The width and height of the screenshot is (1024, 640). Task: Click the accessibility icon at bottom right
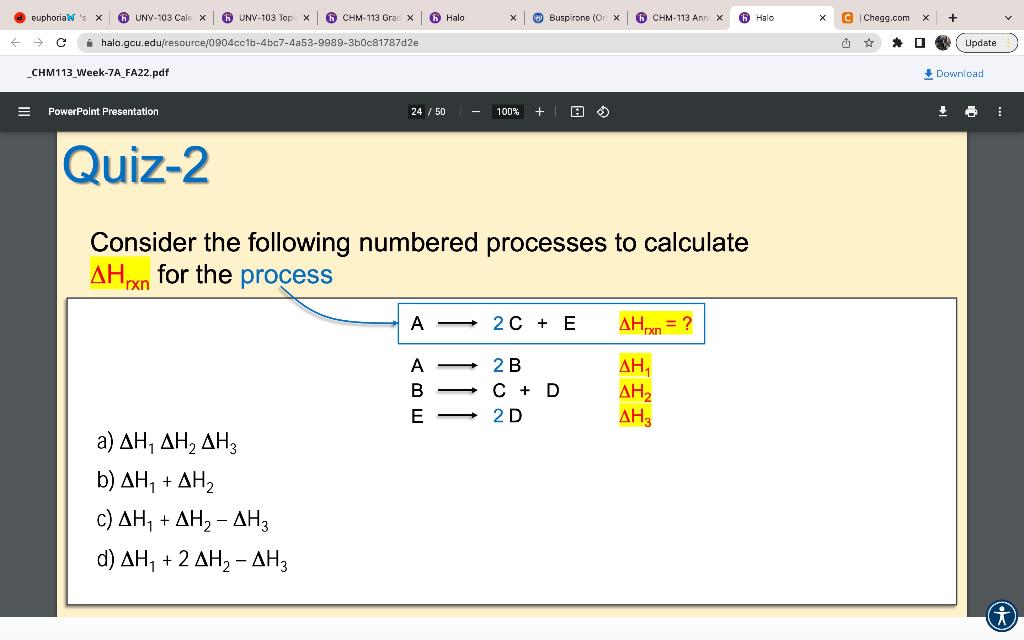tap(1000, 615)
